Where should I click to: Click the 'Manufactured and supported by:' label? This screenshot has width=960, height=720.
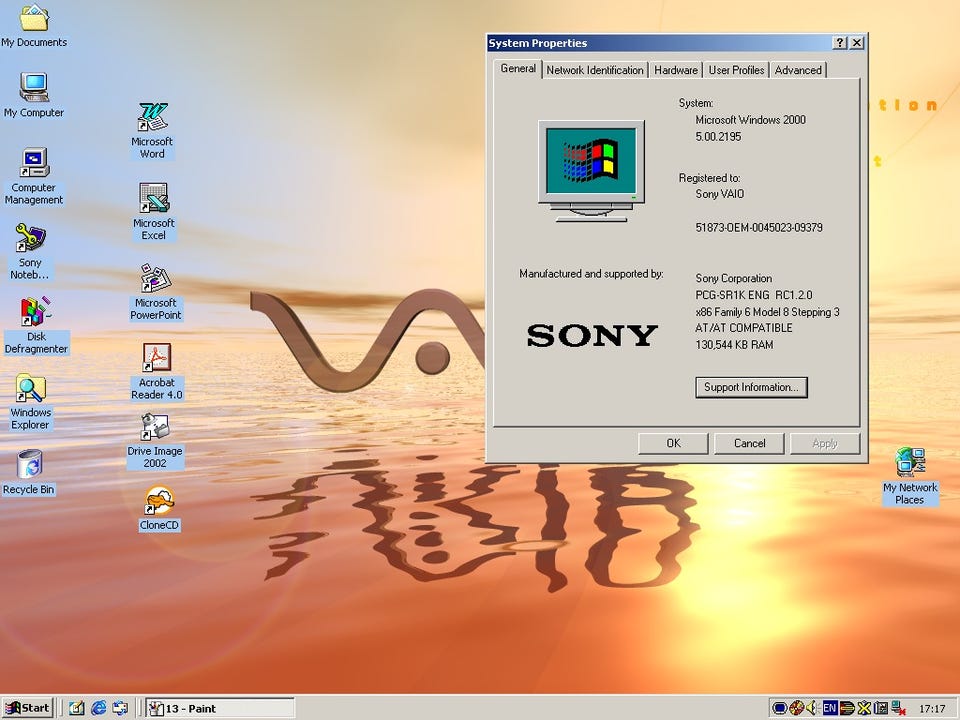click(x=591, y=274)
